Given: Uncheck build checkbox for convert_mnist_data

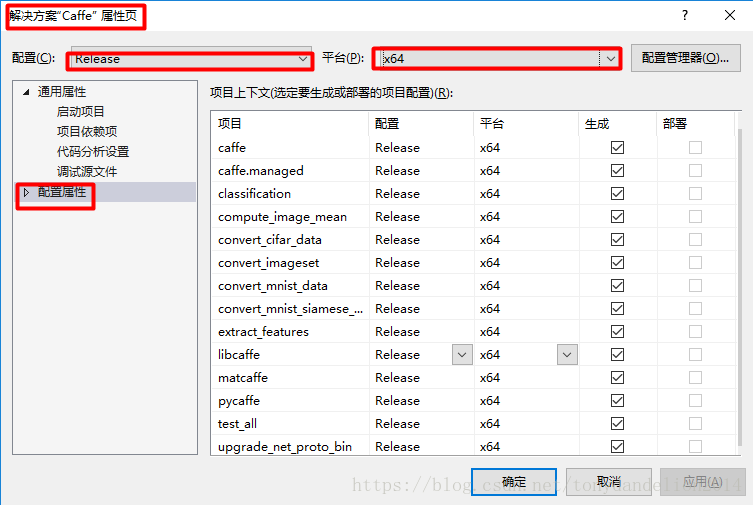Looking at the screenshot, I should point(618,286).
